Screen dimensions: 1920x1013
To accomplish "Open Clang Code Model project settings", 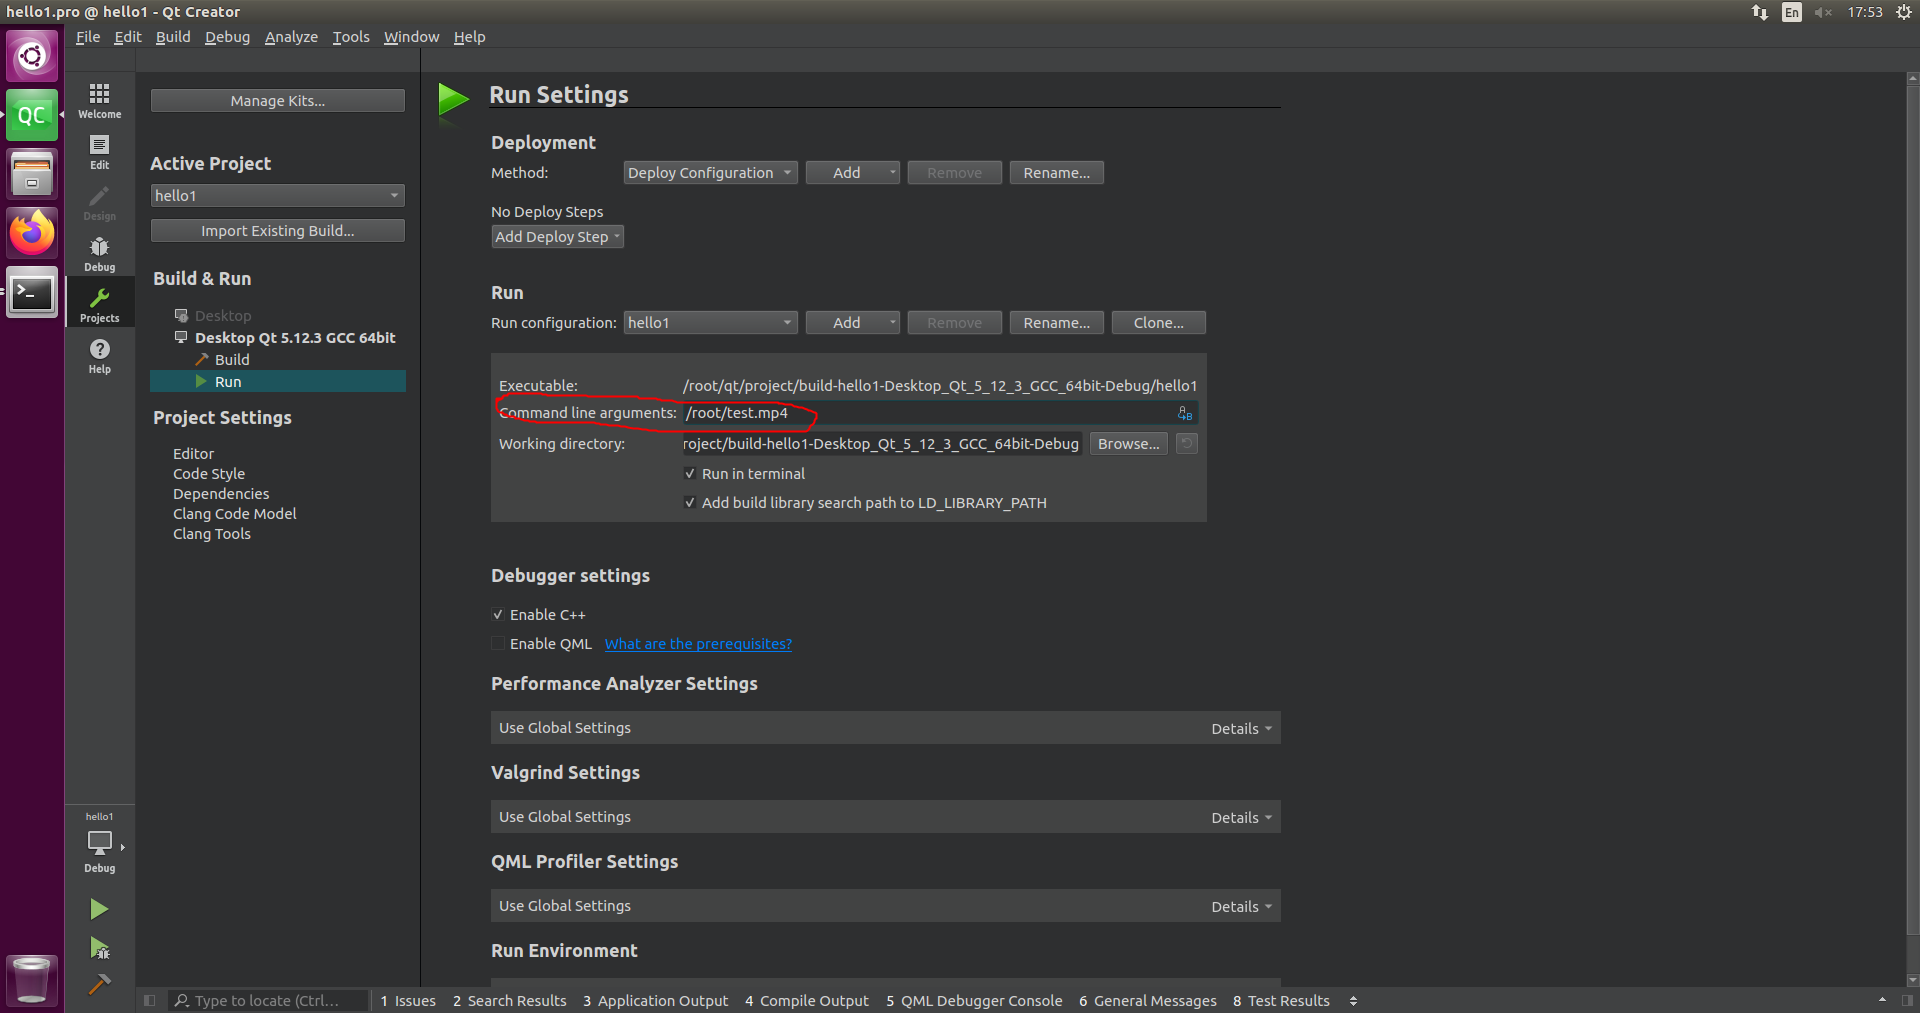I will (x=234, y=514).
